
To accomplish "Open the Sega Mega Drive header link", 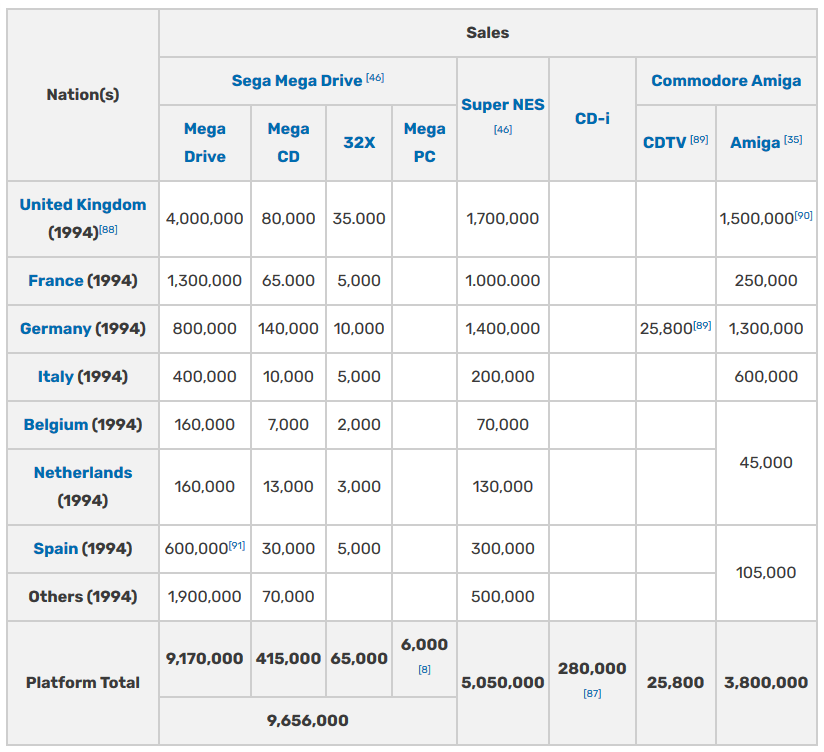I will pyautogui.click(x=297, y=81).
